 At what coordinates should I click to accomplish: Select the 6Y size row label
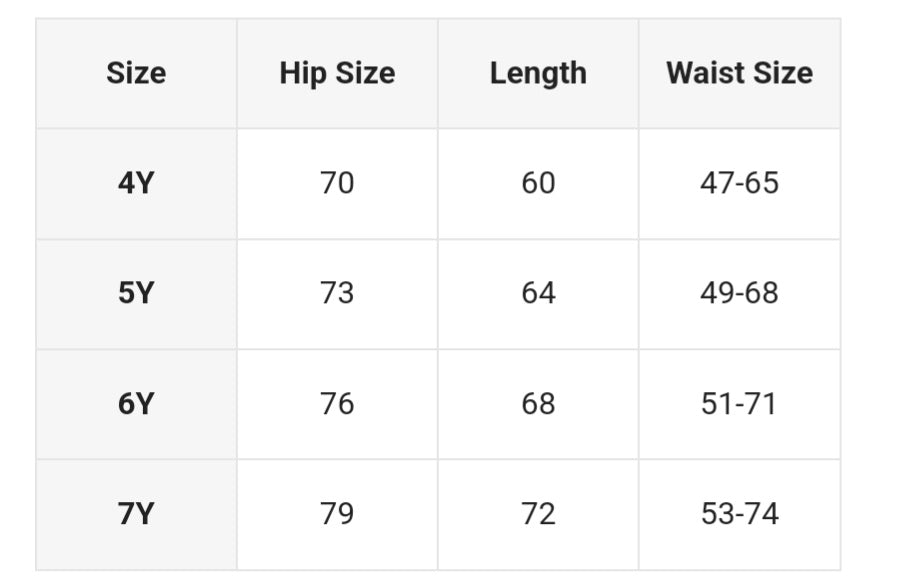click(x=136, y=404)
